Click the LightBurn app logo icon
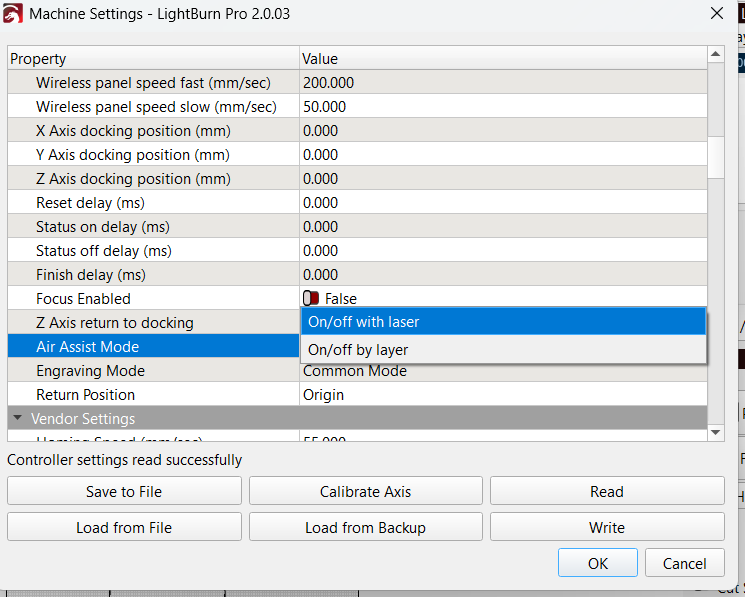Screen dimensions: 745x597 pyautogui.click(x=14, y=14)
